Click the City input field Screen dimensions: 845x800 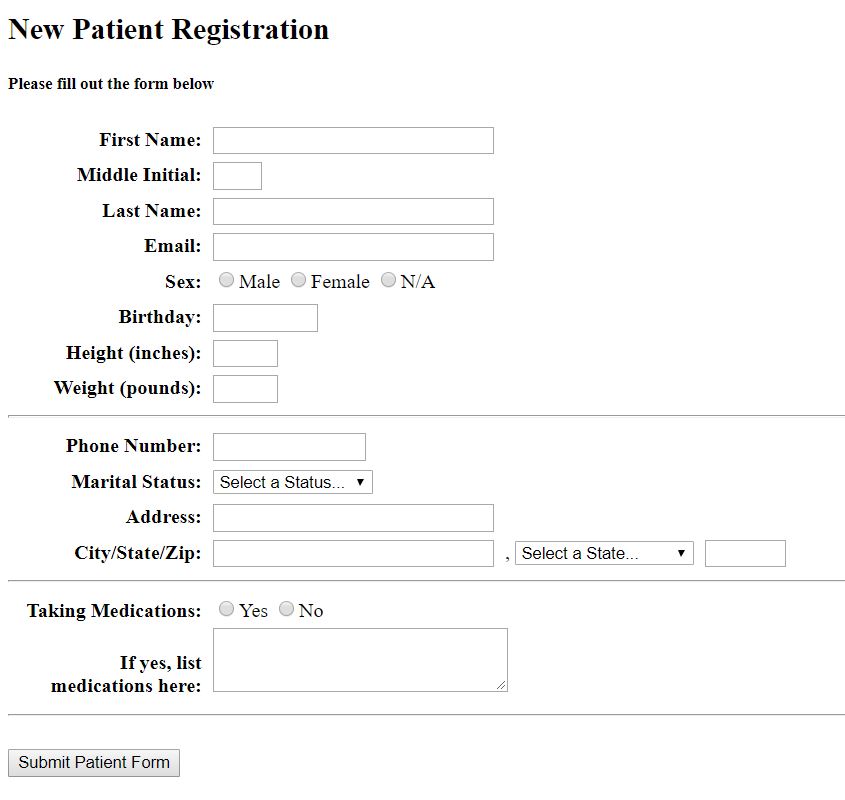(354, 554)
